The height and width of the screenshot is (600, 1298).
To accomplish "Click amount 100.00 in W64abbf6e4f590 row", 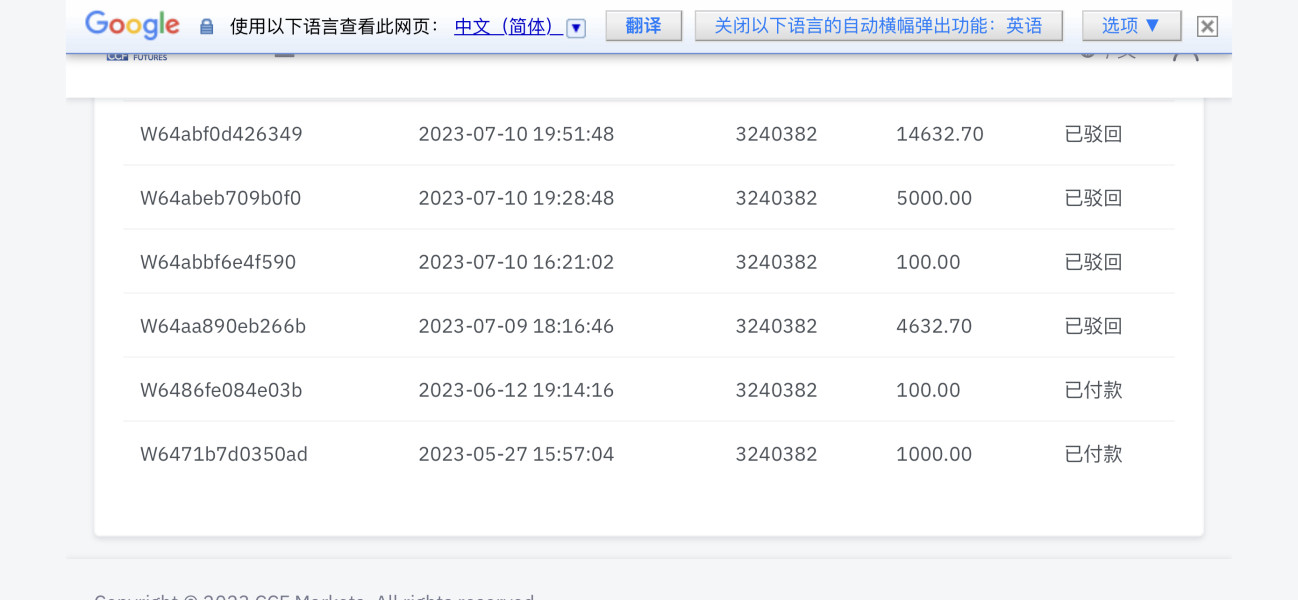I will [x=928, y=262].
